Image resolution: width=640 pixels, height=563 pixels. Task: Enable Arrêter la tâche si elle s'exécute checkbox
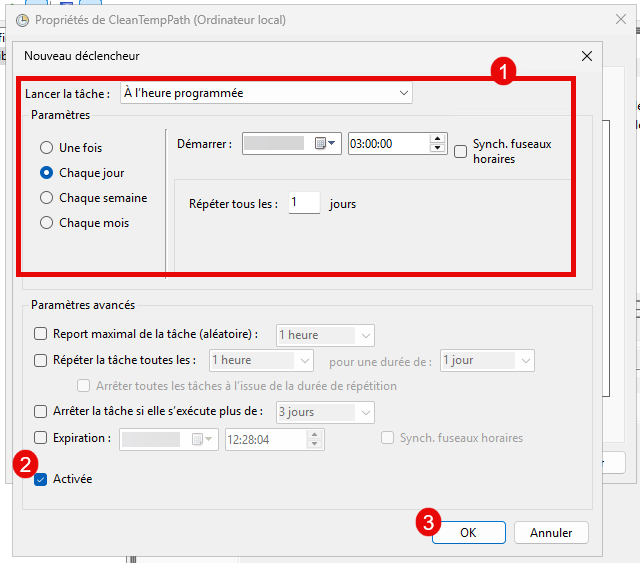[x=41, y=411]
